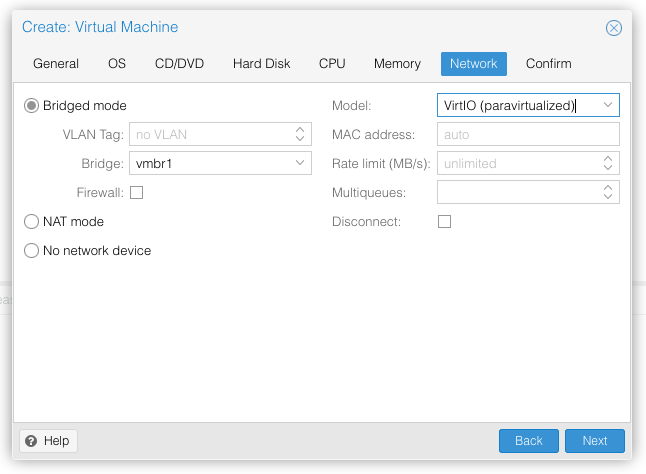The height and width of the screenshot is (474, 646).
Task: Click the Next button
Action: (x=594, y=441)
